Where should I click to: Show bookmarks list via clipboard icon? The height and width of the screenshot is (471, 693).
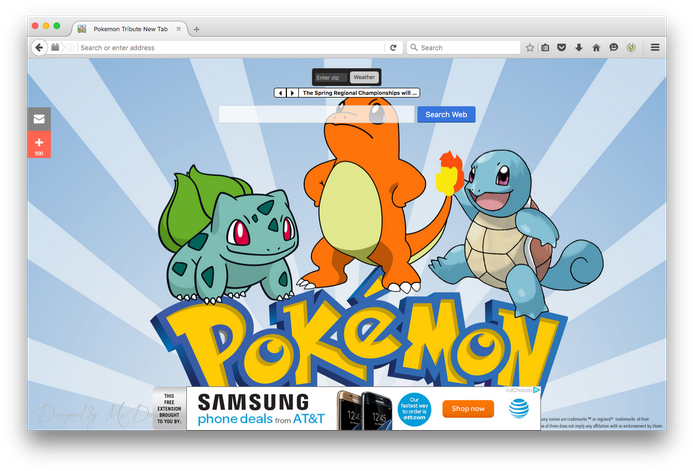545,47
